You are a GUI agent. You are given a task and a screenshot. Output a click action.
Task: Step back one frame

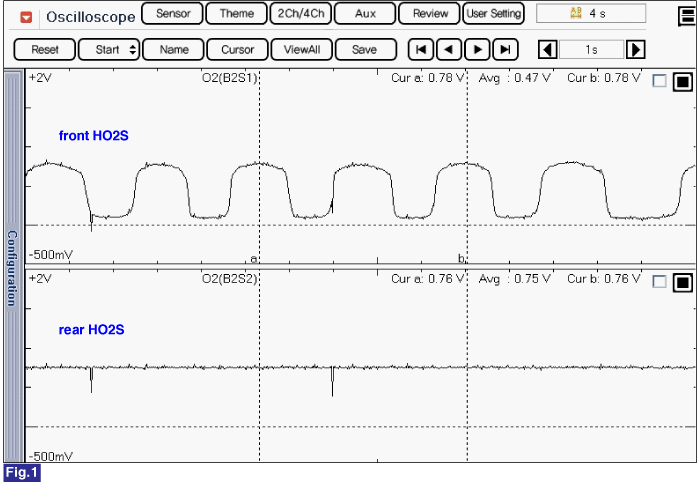tap(449, 50)
